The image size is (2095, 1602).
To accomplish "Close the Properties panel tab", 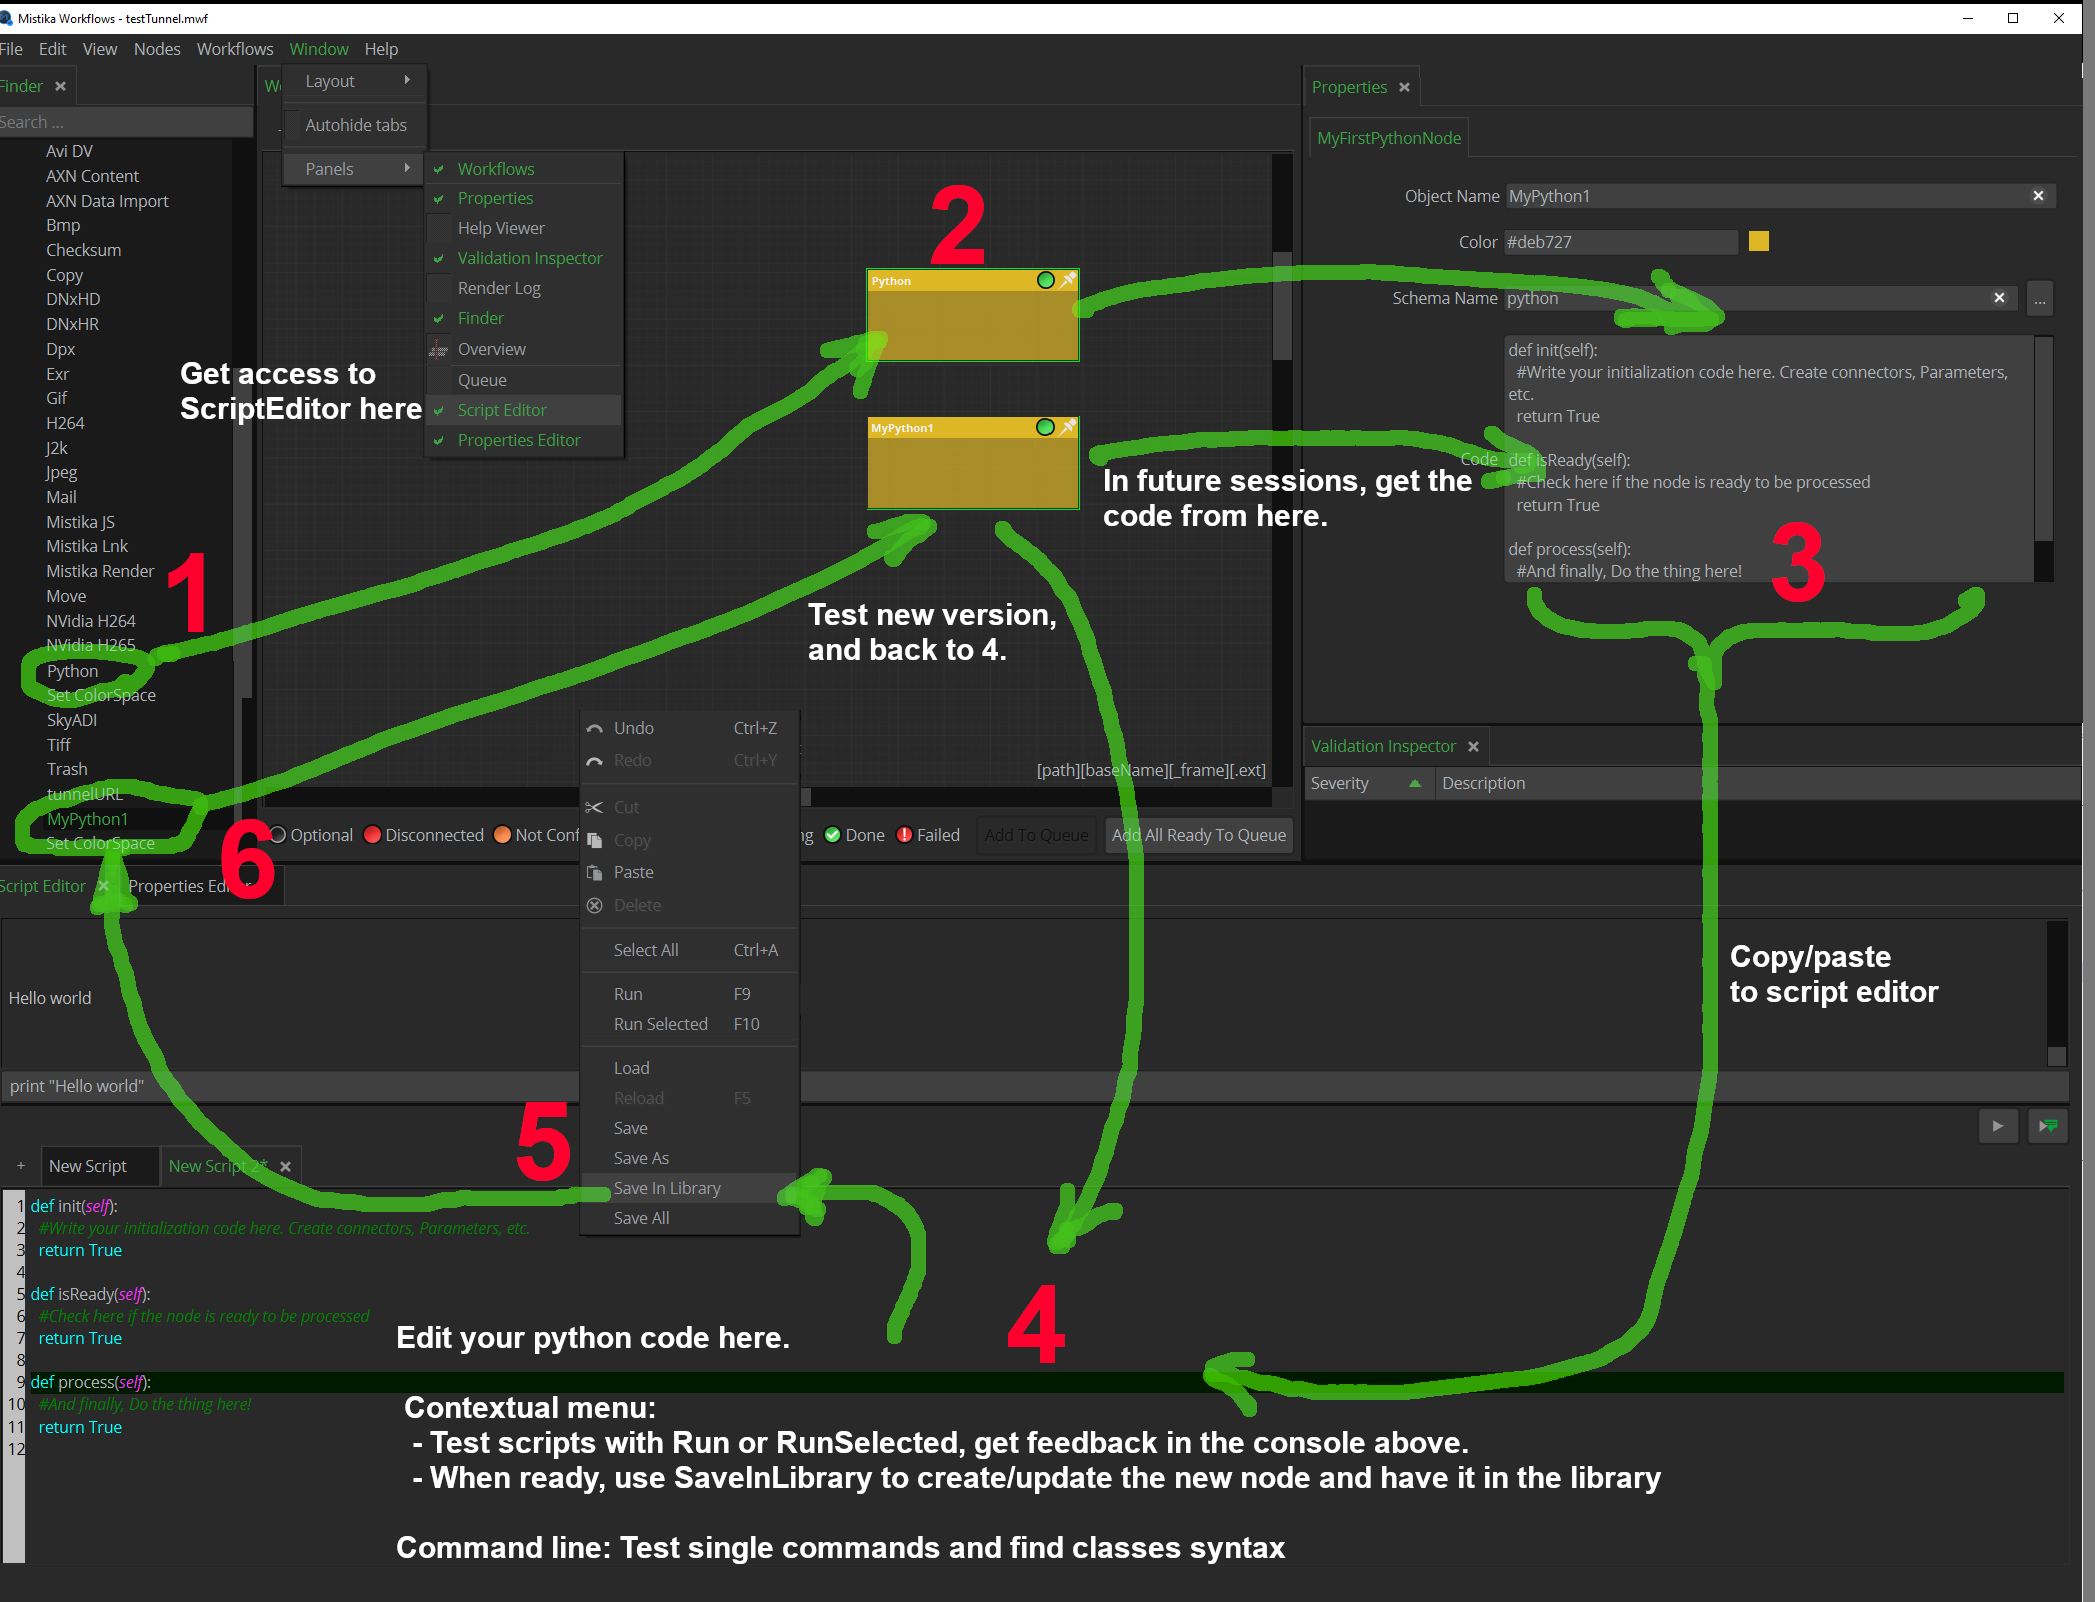I will point(1404,88).
